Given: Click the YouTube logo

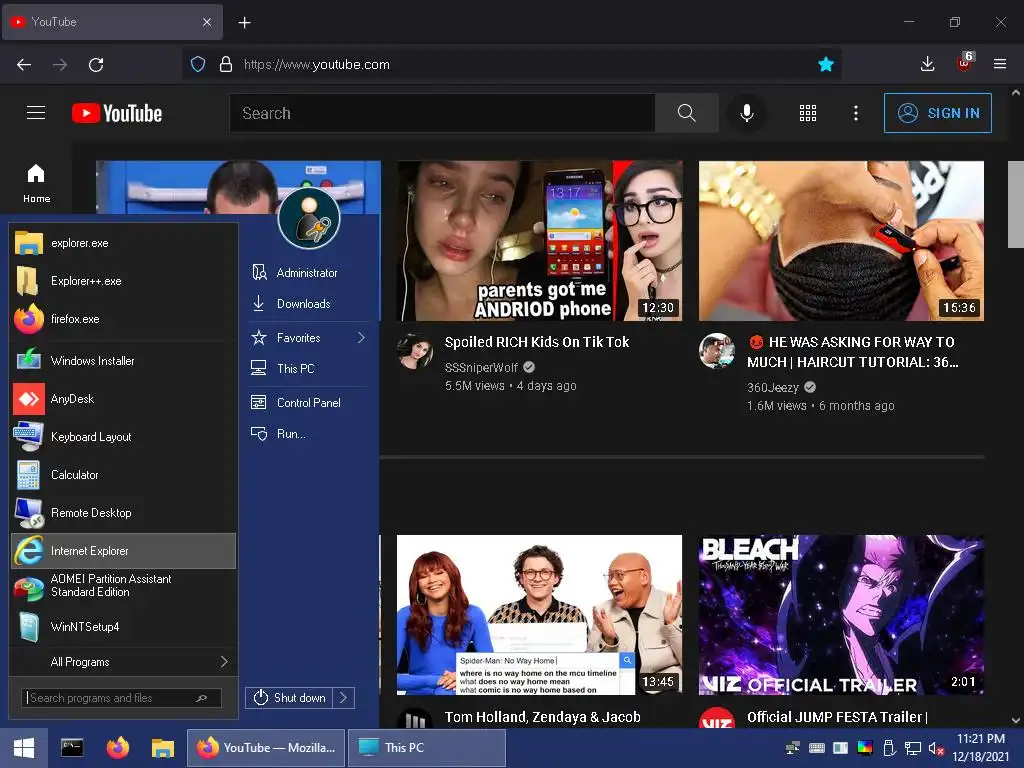Looking at the screenshot, I should (117, 113).
